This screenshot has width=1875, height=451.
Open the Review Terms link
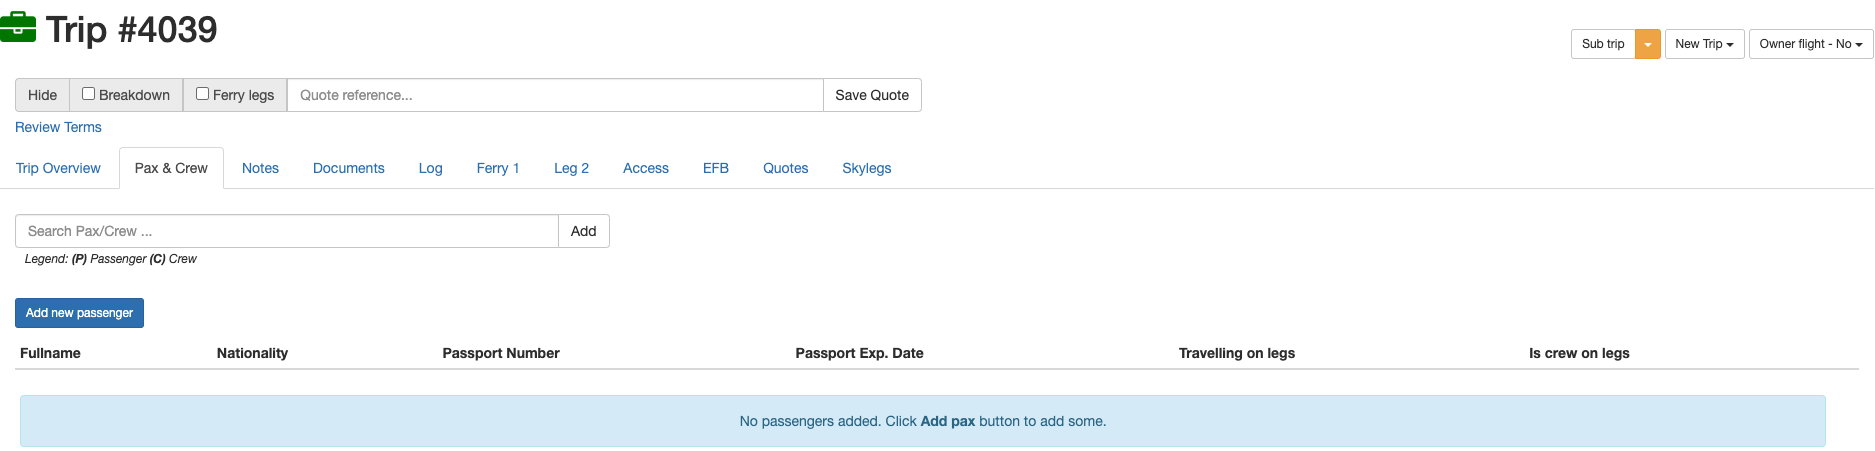(58, 127)
